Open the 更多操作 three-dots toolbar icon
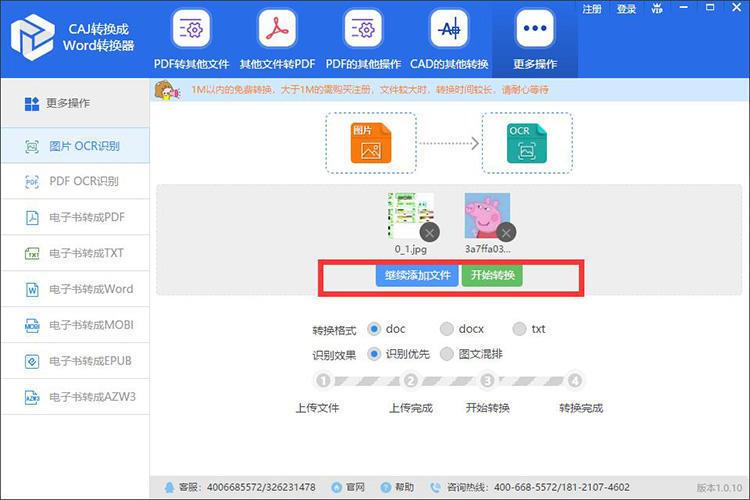This screenshot has height=500, width=750. pyautogui.click(x=535, y=29)
